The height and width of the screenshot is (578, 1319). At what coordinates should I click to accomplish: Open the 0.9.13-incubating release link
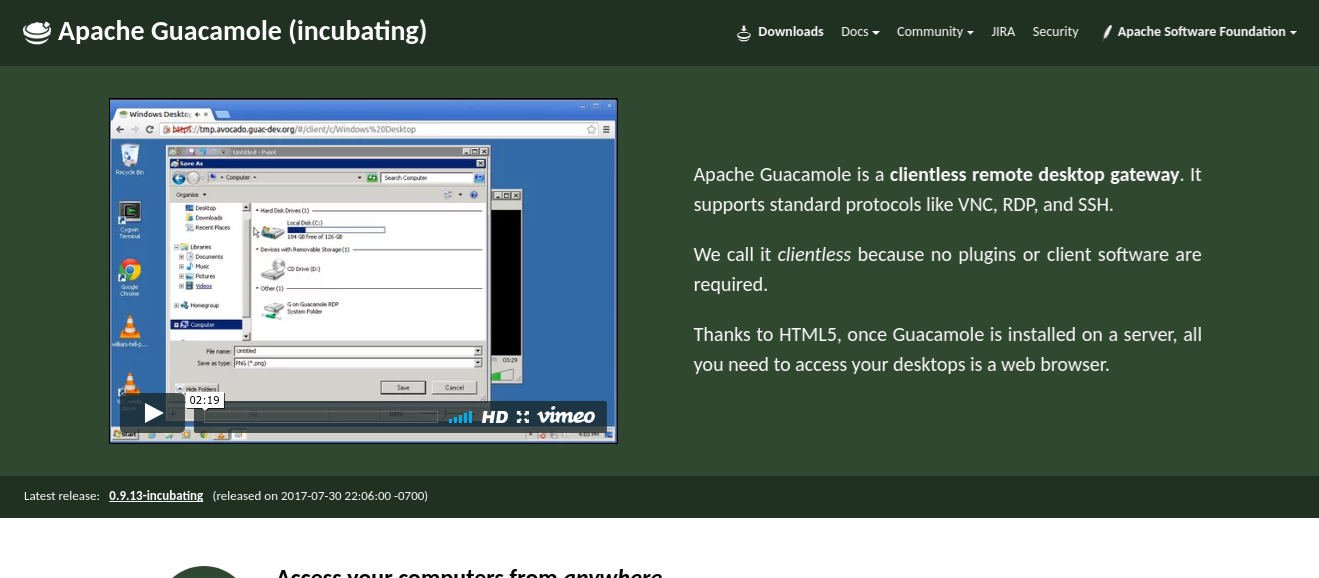click(x=156, y=496)
